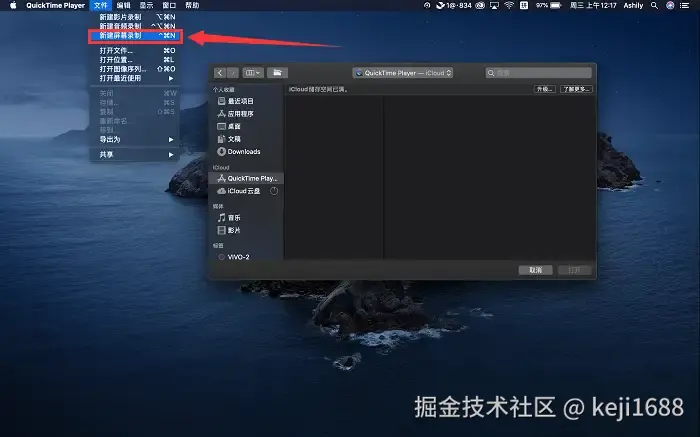
Task: Select 音乐 in the sidebar
Action: point(246,218)
